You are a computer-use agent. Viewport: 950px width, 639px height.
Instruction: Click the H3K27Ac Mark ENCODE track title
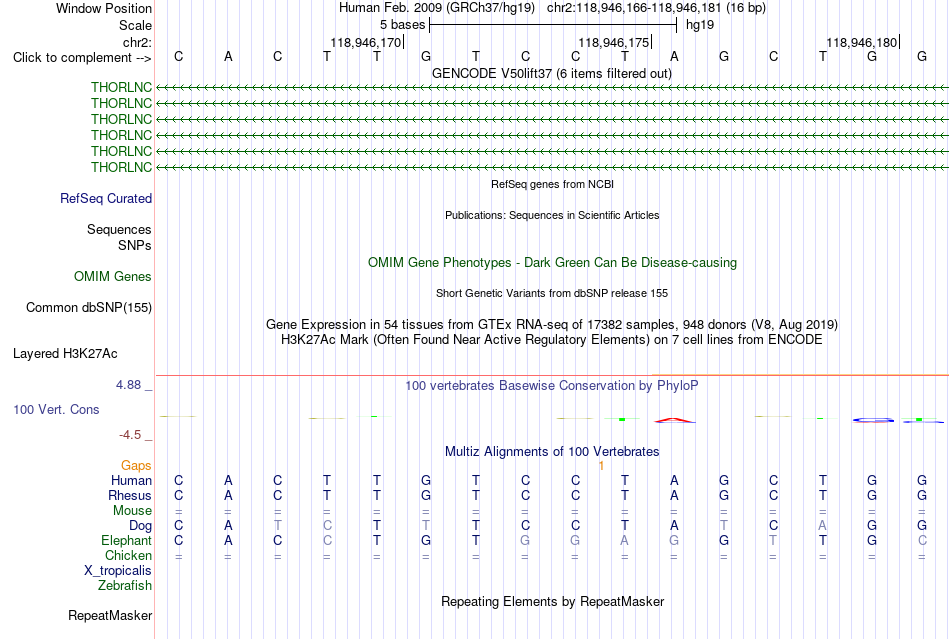[x=552, y=340]
